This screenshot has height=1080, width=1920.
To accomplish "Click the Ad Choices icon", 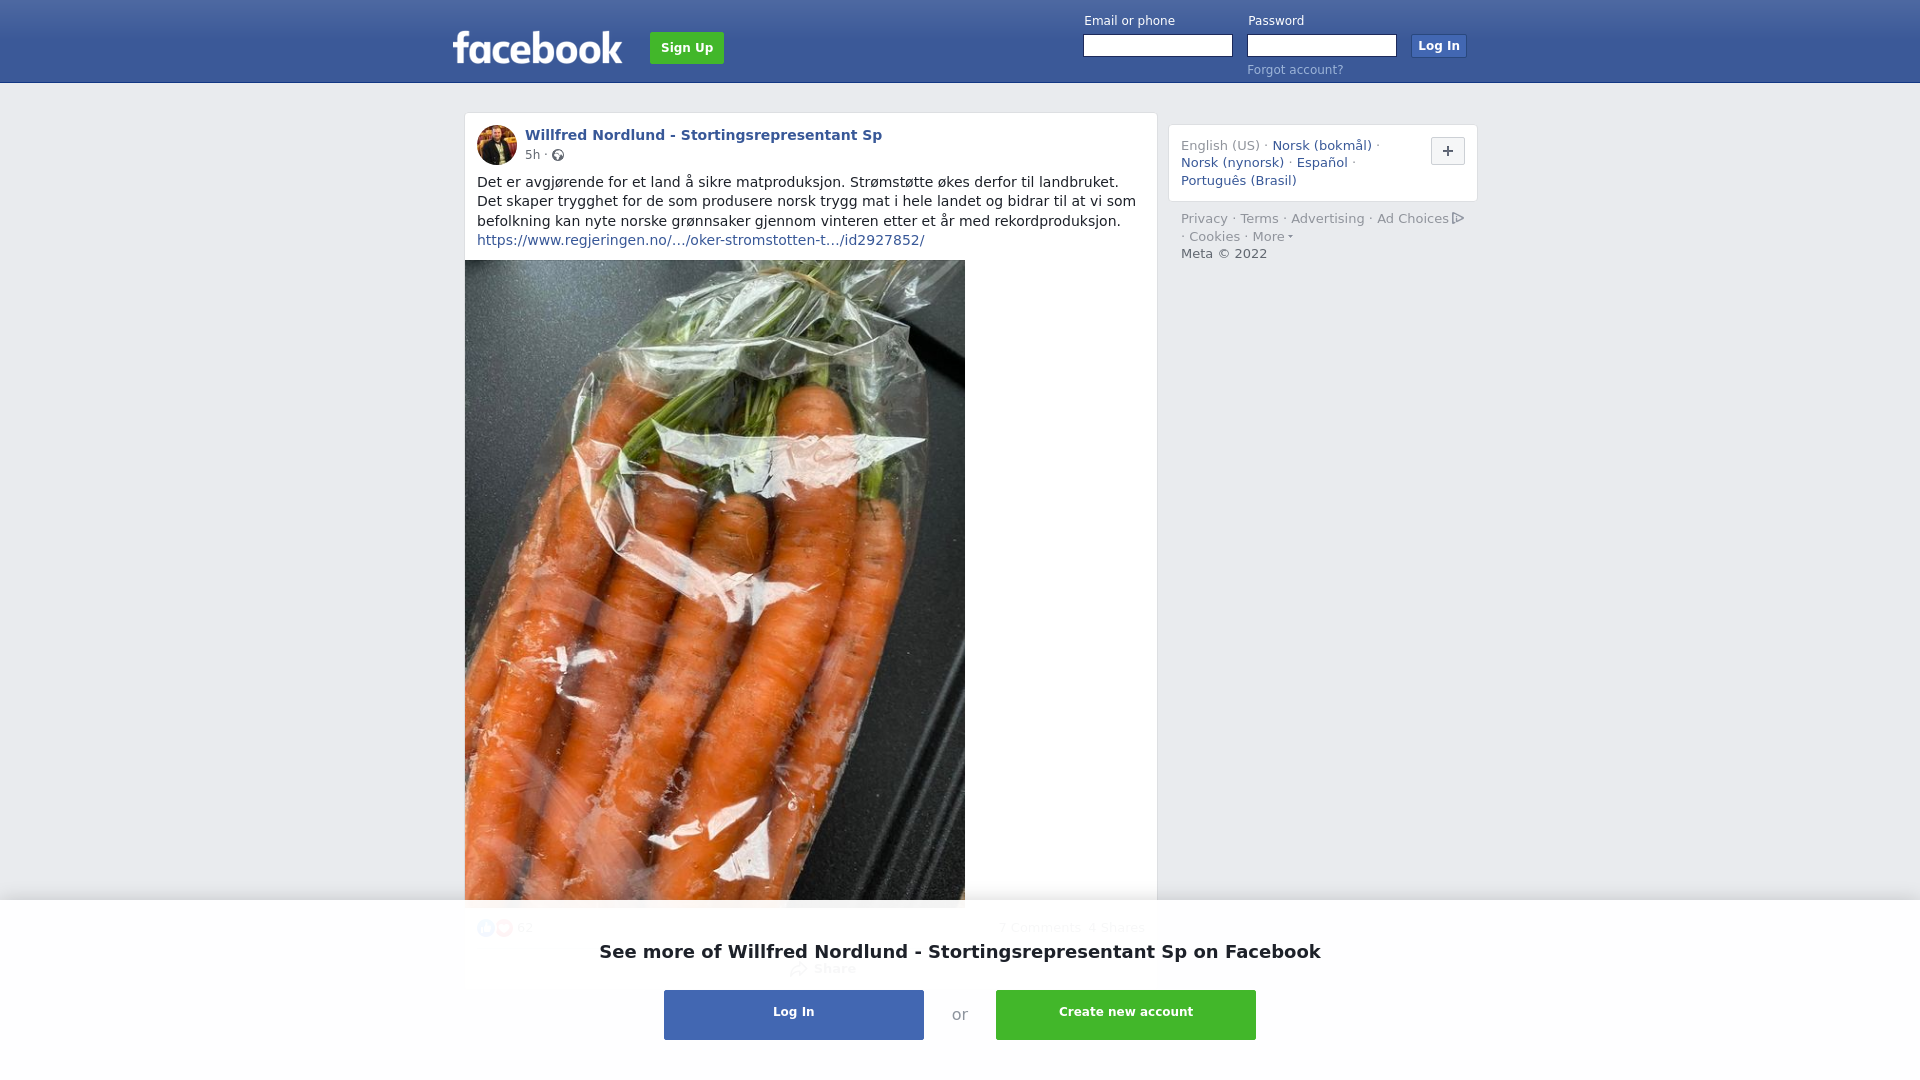I will point(1458,218).
